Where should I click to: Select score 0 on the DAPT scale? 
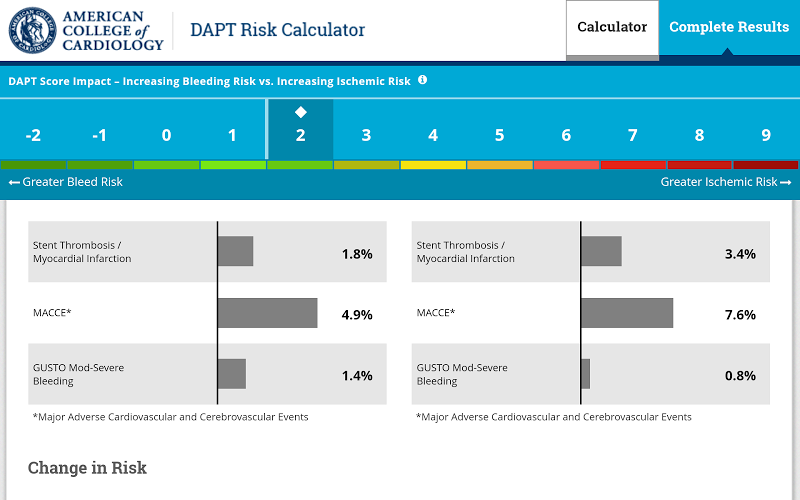click(x=166, y=135)
